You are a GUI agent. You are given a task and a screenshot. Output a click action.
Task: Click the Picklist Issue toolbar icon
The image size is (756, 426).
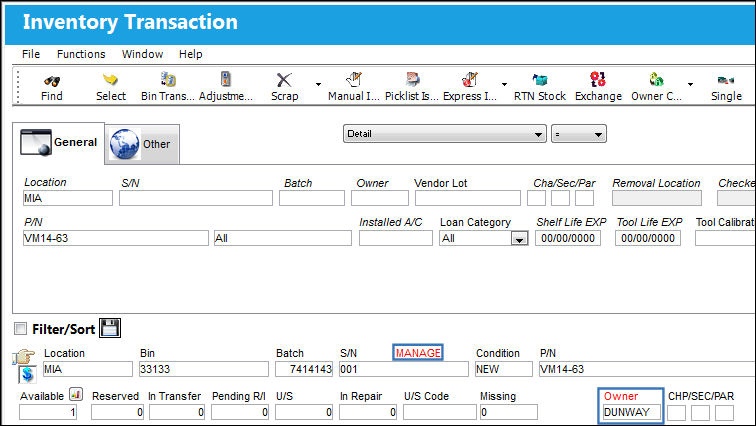(x=412, y=79)
